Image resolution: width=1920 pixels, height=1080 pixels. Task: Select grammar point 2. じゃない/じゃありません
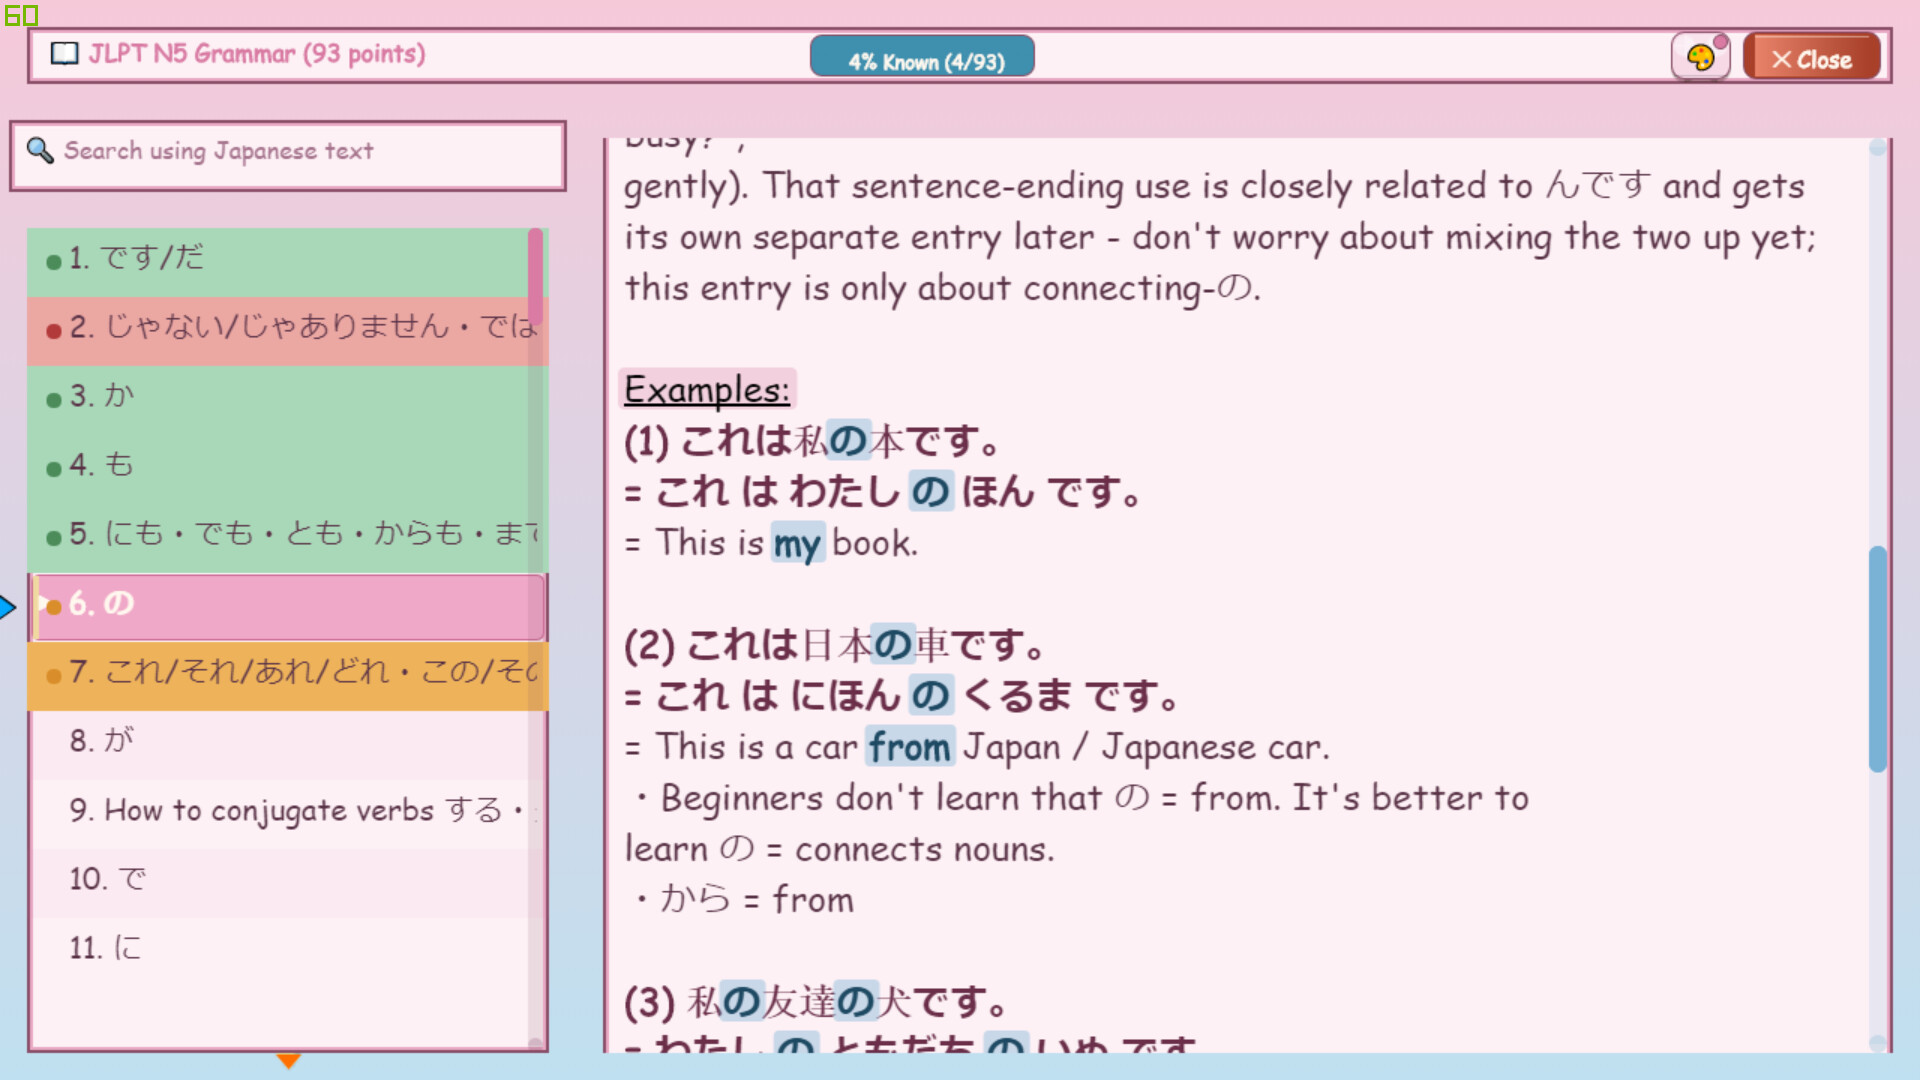pyautogui.click(x=288, y=329)
